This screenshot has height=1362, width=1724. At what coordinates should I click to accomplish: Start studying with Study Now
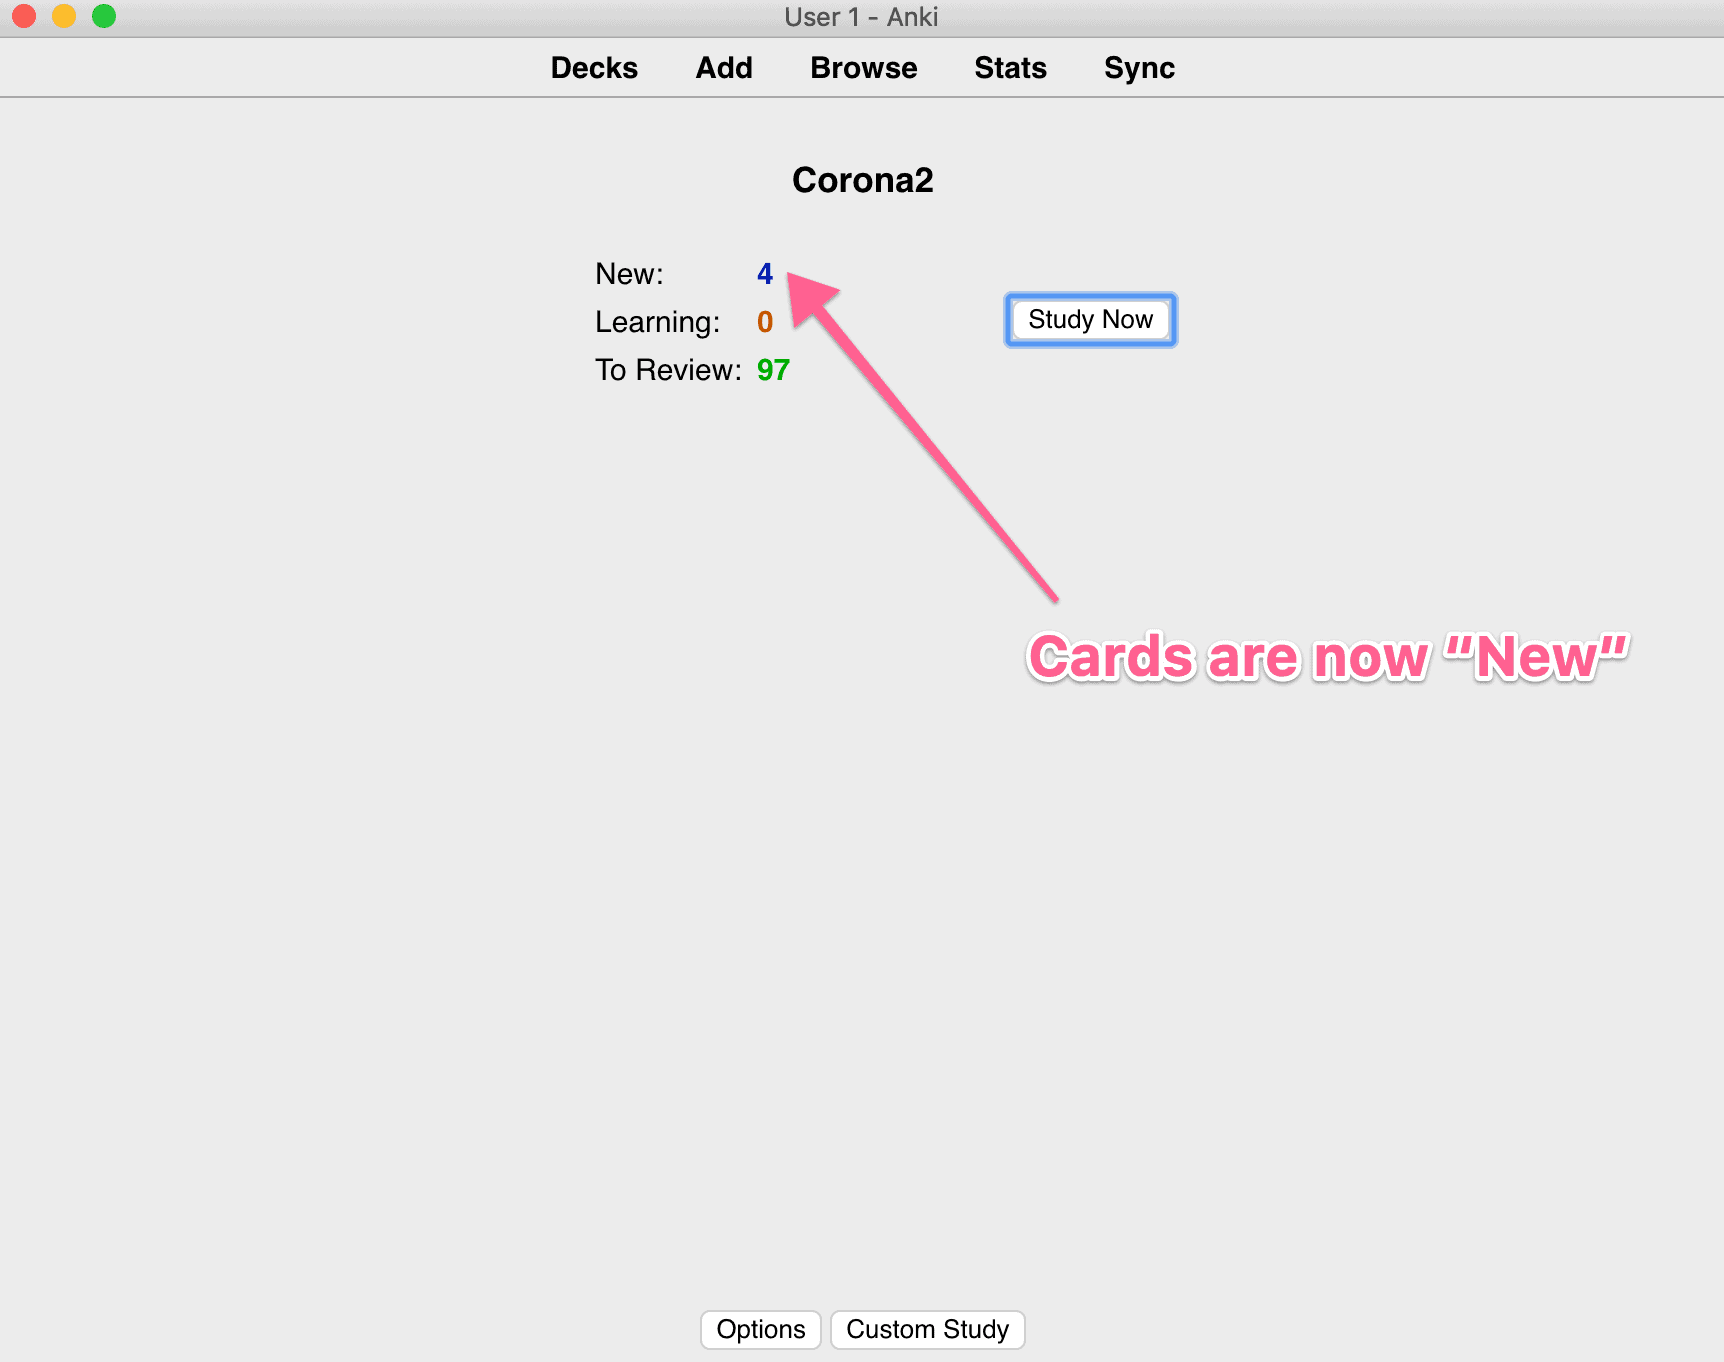[1090, 320]
